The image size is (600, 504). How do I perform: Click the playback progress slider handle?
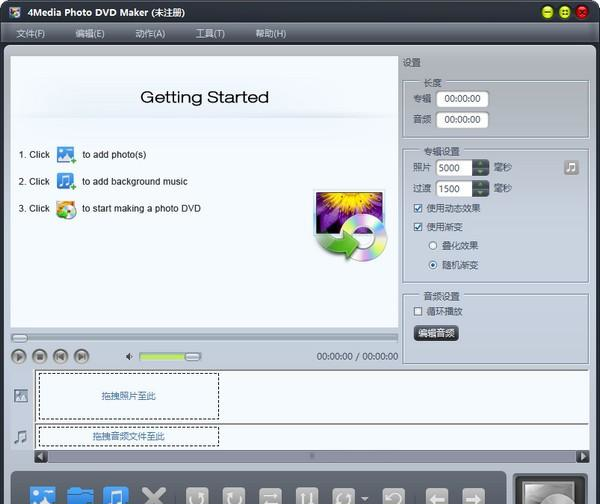[20, 338]
